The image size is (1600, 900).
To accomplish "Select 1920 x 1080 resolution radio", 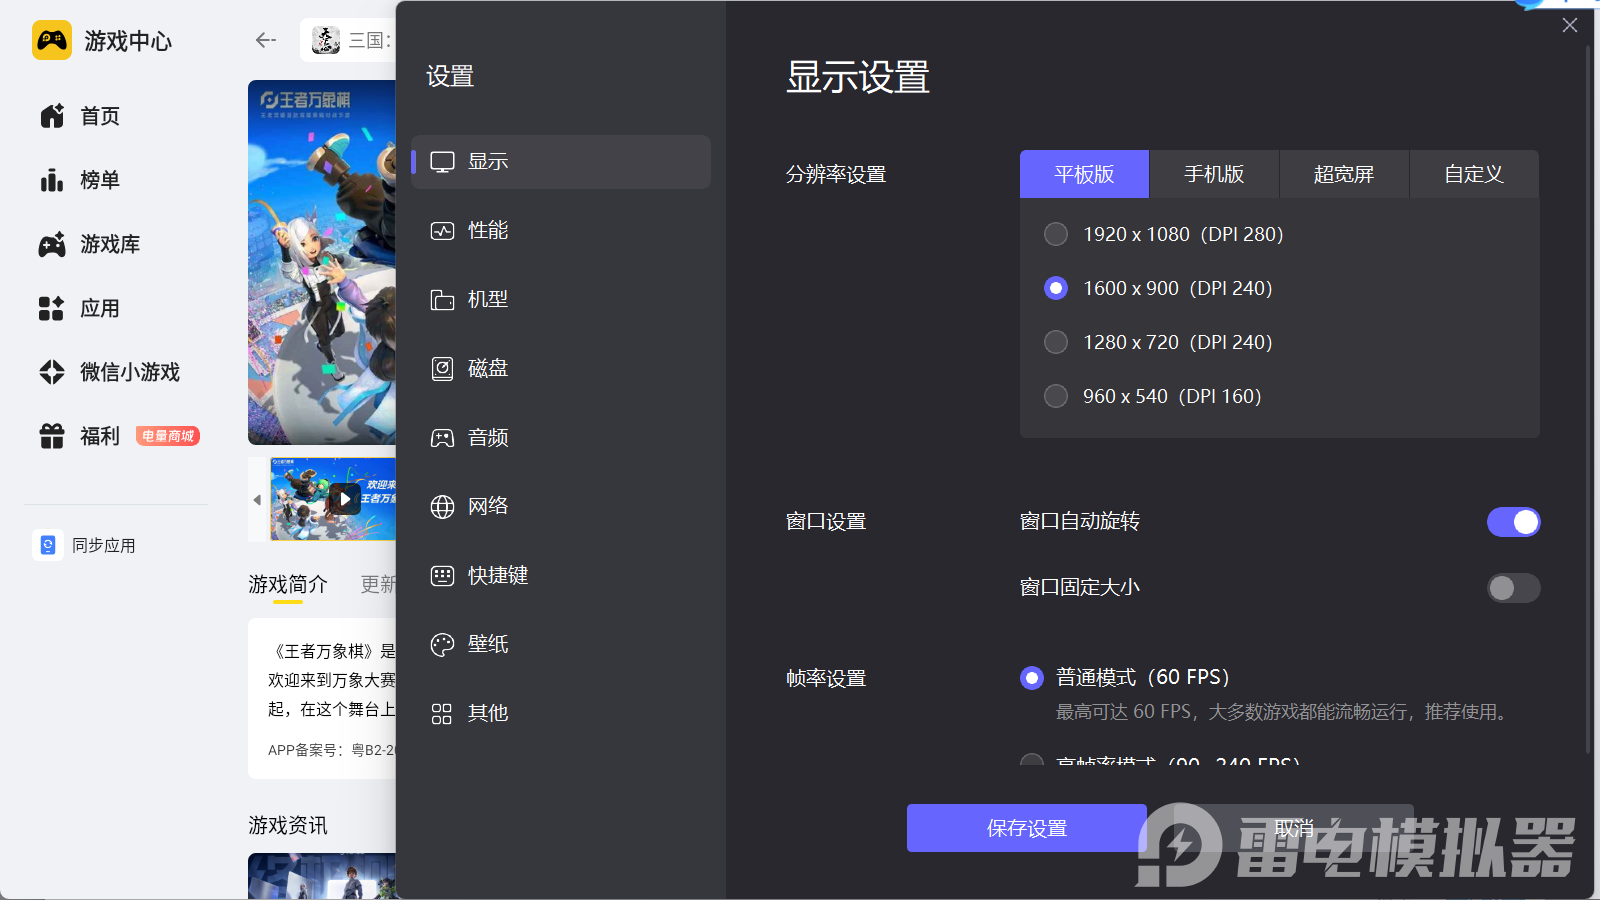I will coord(1056,234).
